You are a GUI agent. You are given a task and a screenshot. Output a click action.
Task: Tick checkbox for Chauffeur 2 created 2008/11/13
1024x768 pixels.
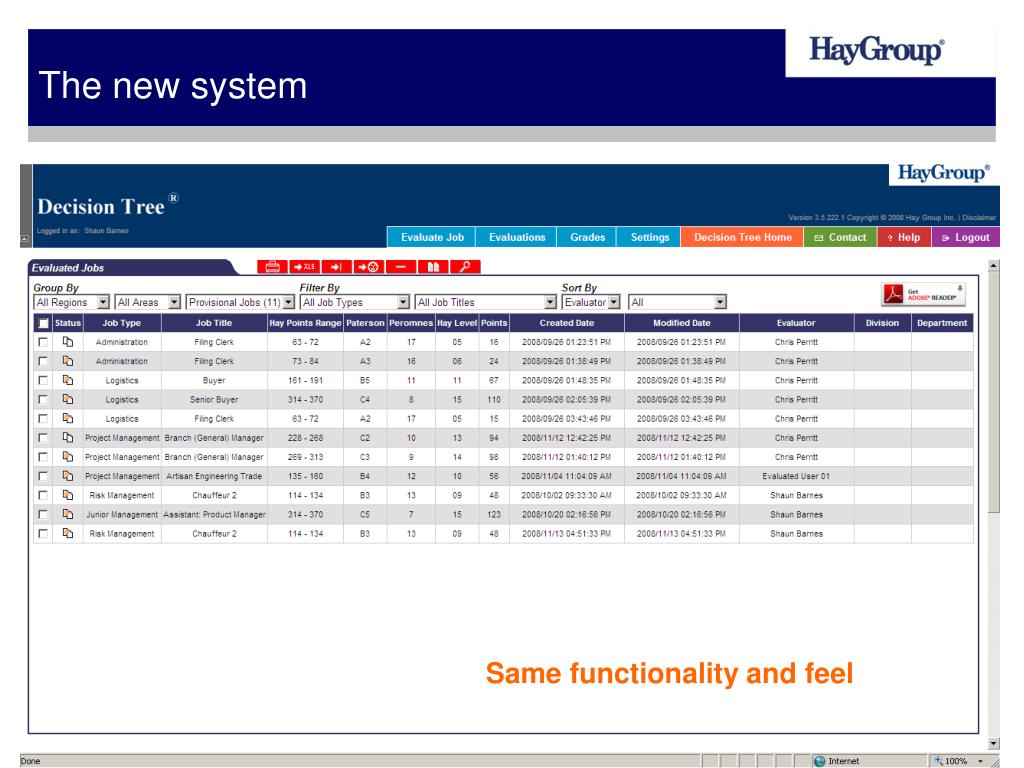[43, 534]
